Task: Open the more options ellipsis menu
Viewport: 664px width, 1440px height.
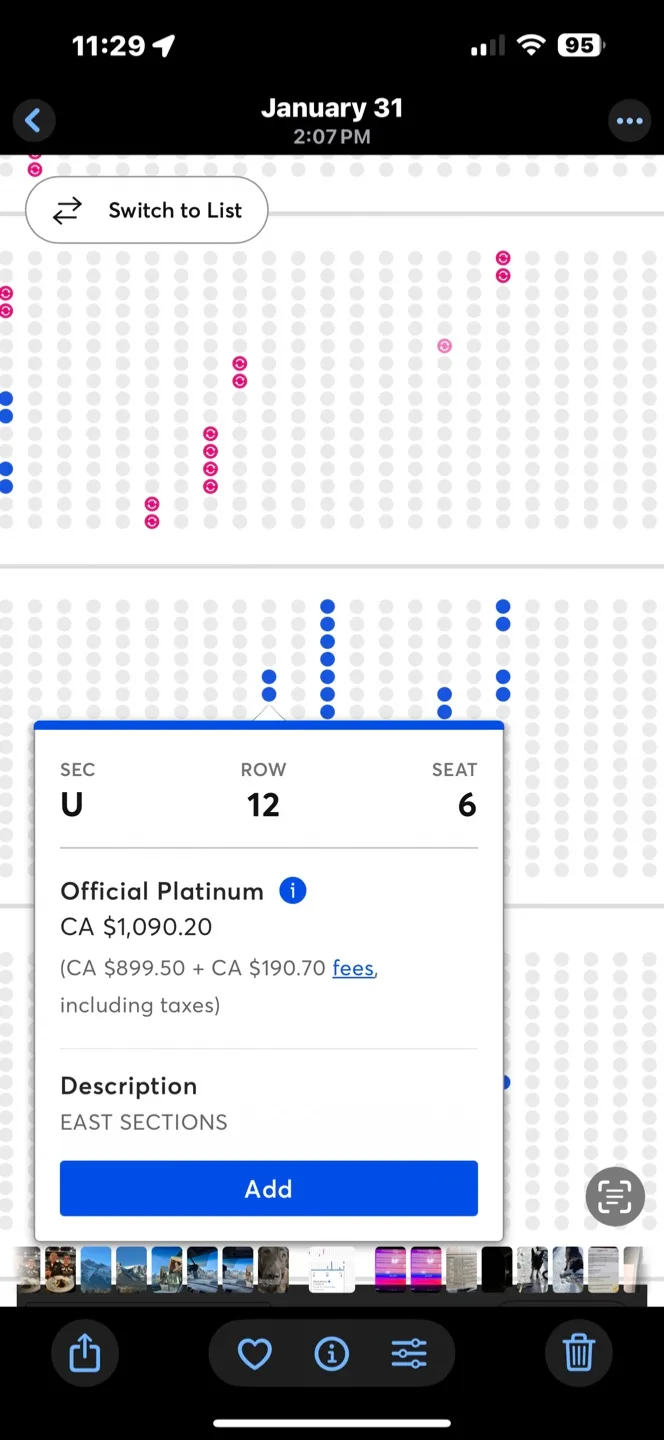Action: (x=630, y=120)
